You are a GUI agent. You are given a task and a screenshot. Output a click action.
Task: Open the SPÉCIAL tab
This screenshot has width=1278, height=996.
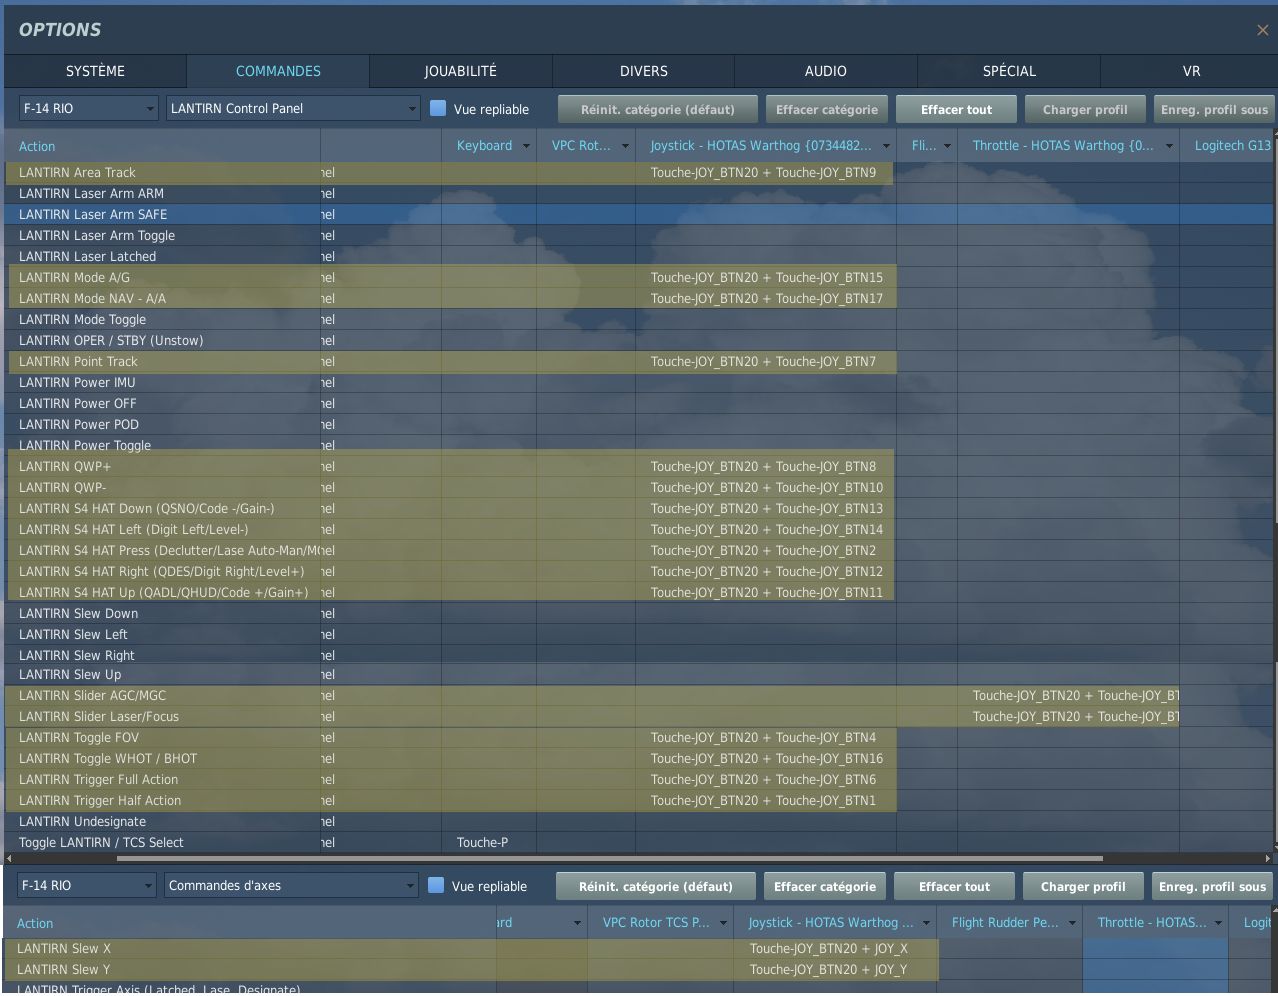(x=1008, y=71)
